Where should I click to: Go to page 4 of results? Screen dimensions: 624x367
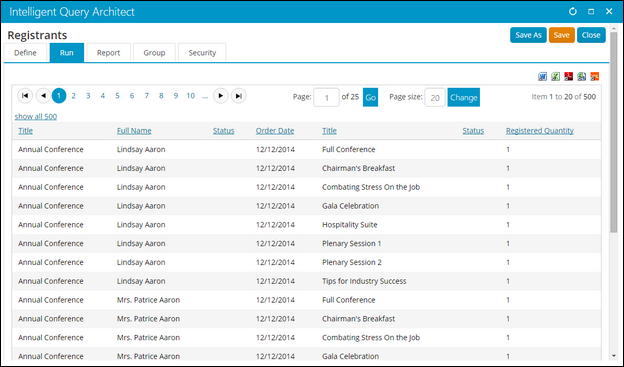pyautogui.click(x=103, y=96)
